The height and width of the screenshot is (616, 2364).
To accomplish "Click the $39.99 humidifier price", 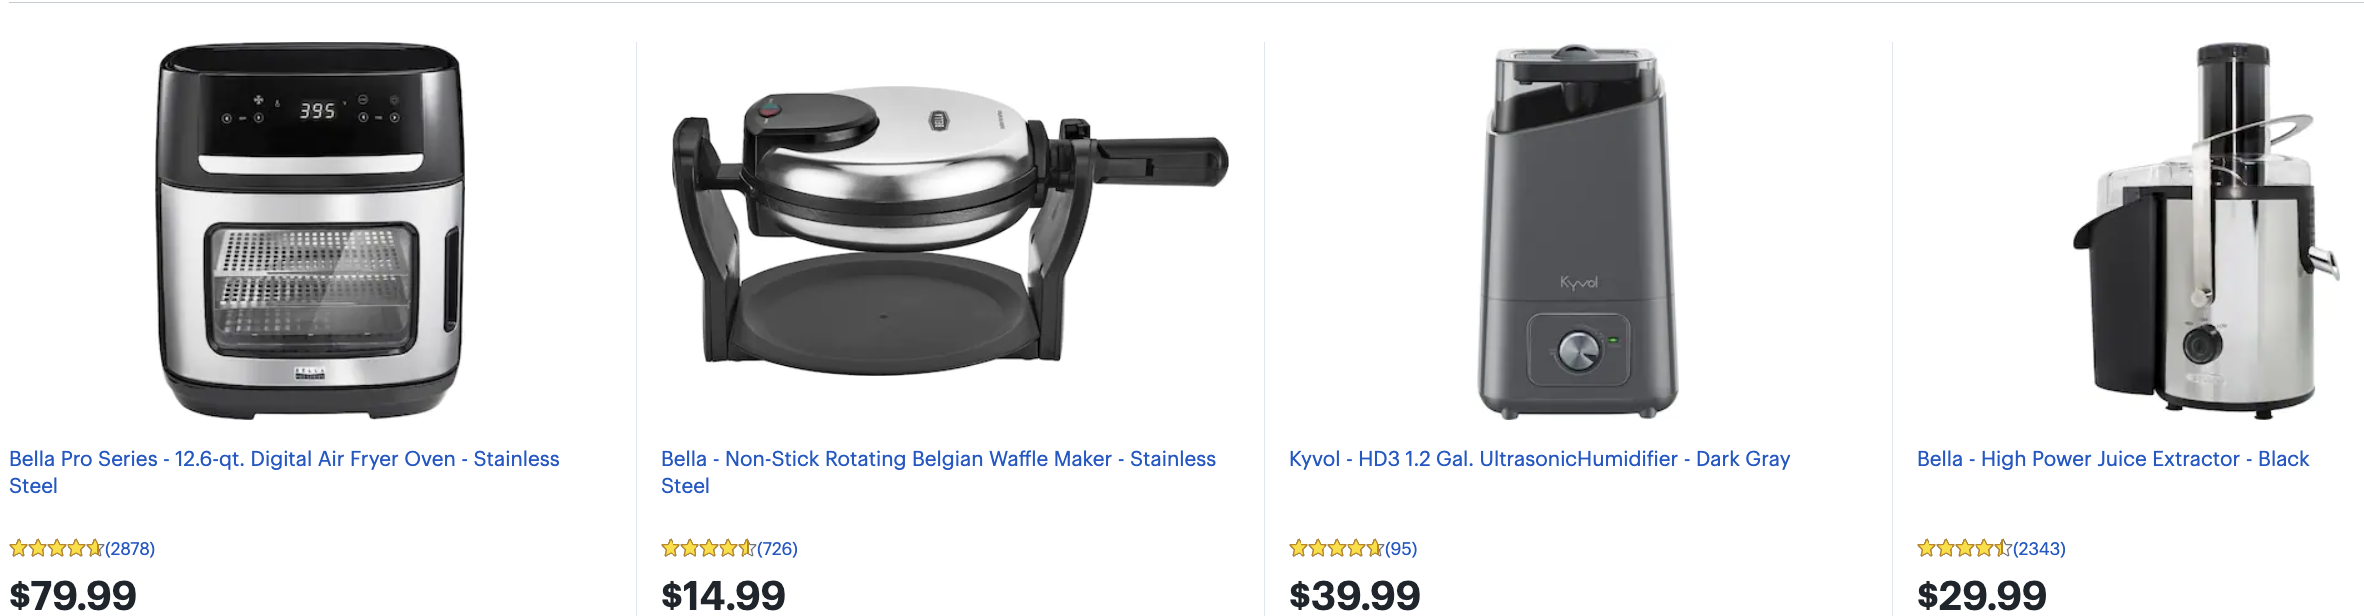I will click(1354, 596).
